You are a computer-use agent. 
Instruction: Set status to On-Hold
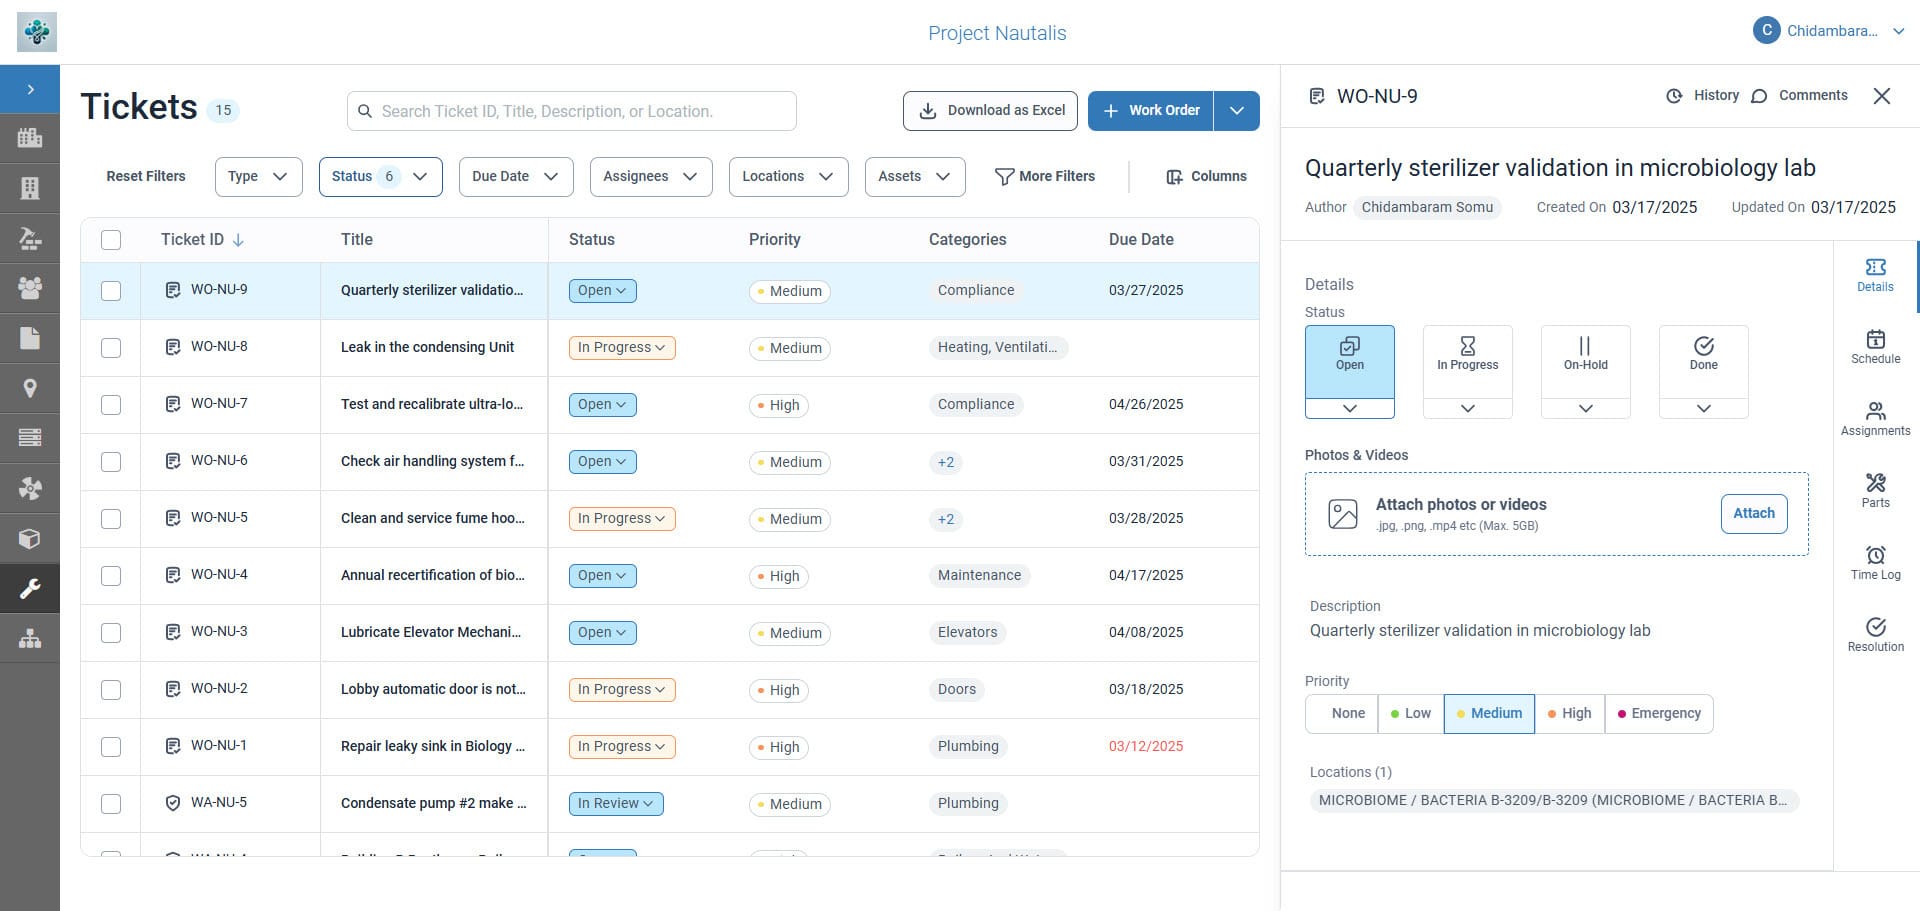1585,354
